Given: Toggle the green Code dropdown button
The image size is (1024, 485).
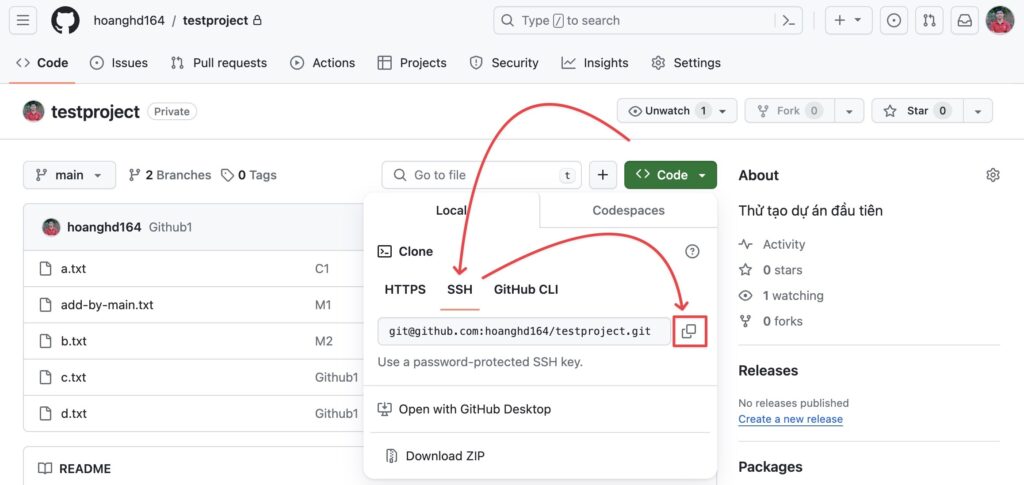Looking at the screenshot, I should [671, 175].
